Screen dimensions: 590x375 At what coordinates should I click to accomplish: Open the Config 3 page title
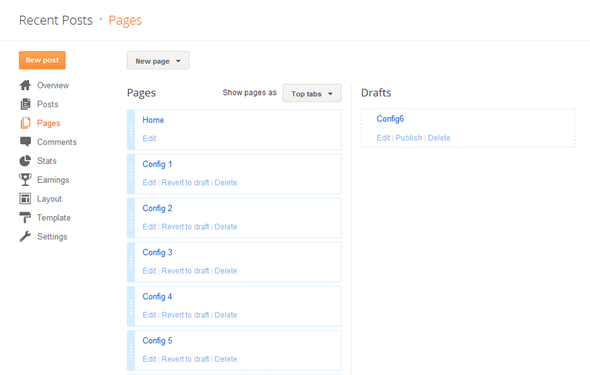pos(157,252)
